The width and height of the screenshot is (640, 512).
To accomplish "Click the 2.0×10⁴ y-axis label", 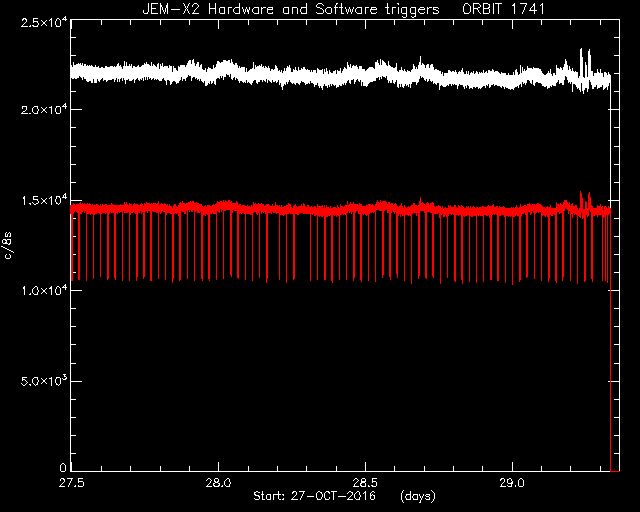I will 44,109.
